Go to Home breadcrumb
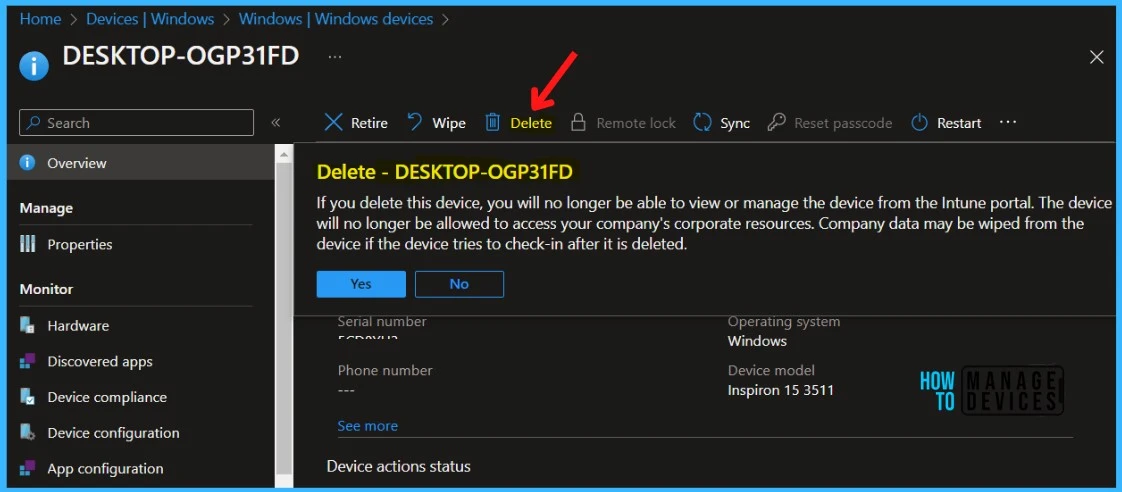This screenshot has height=492, width=1122. tap(40, 19)
